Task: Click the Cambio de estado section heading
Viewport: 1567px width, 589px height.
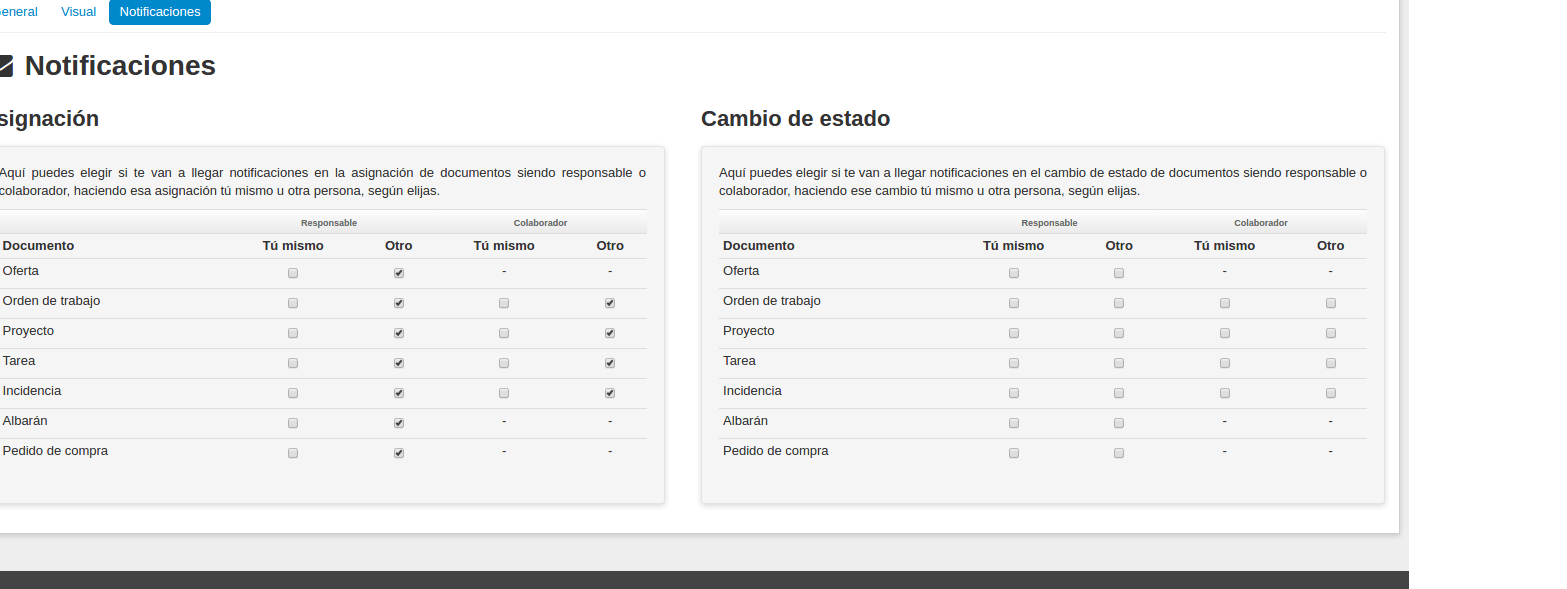Action: point(795,119)
